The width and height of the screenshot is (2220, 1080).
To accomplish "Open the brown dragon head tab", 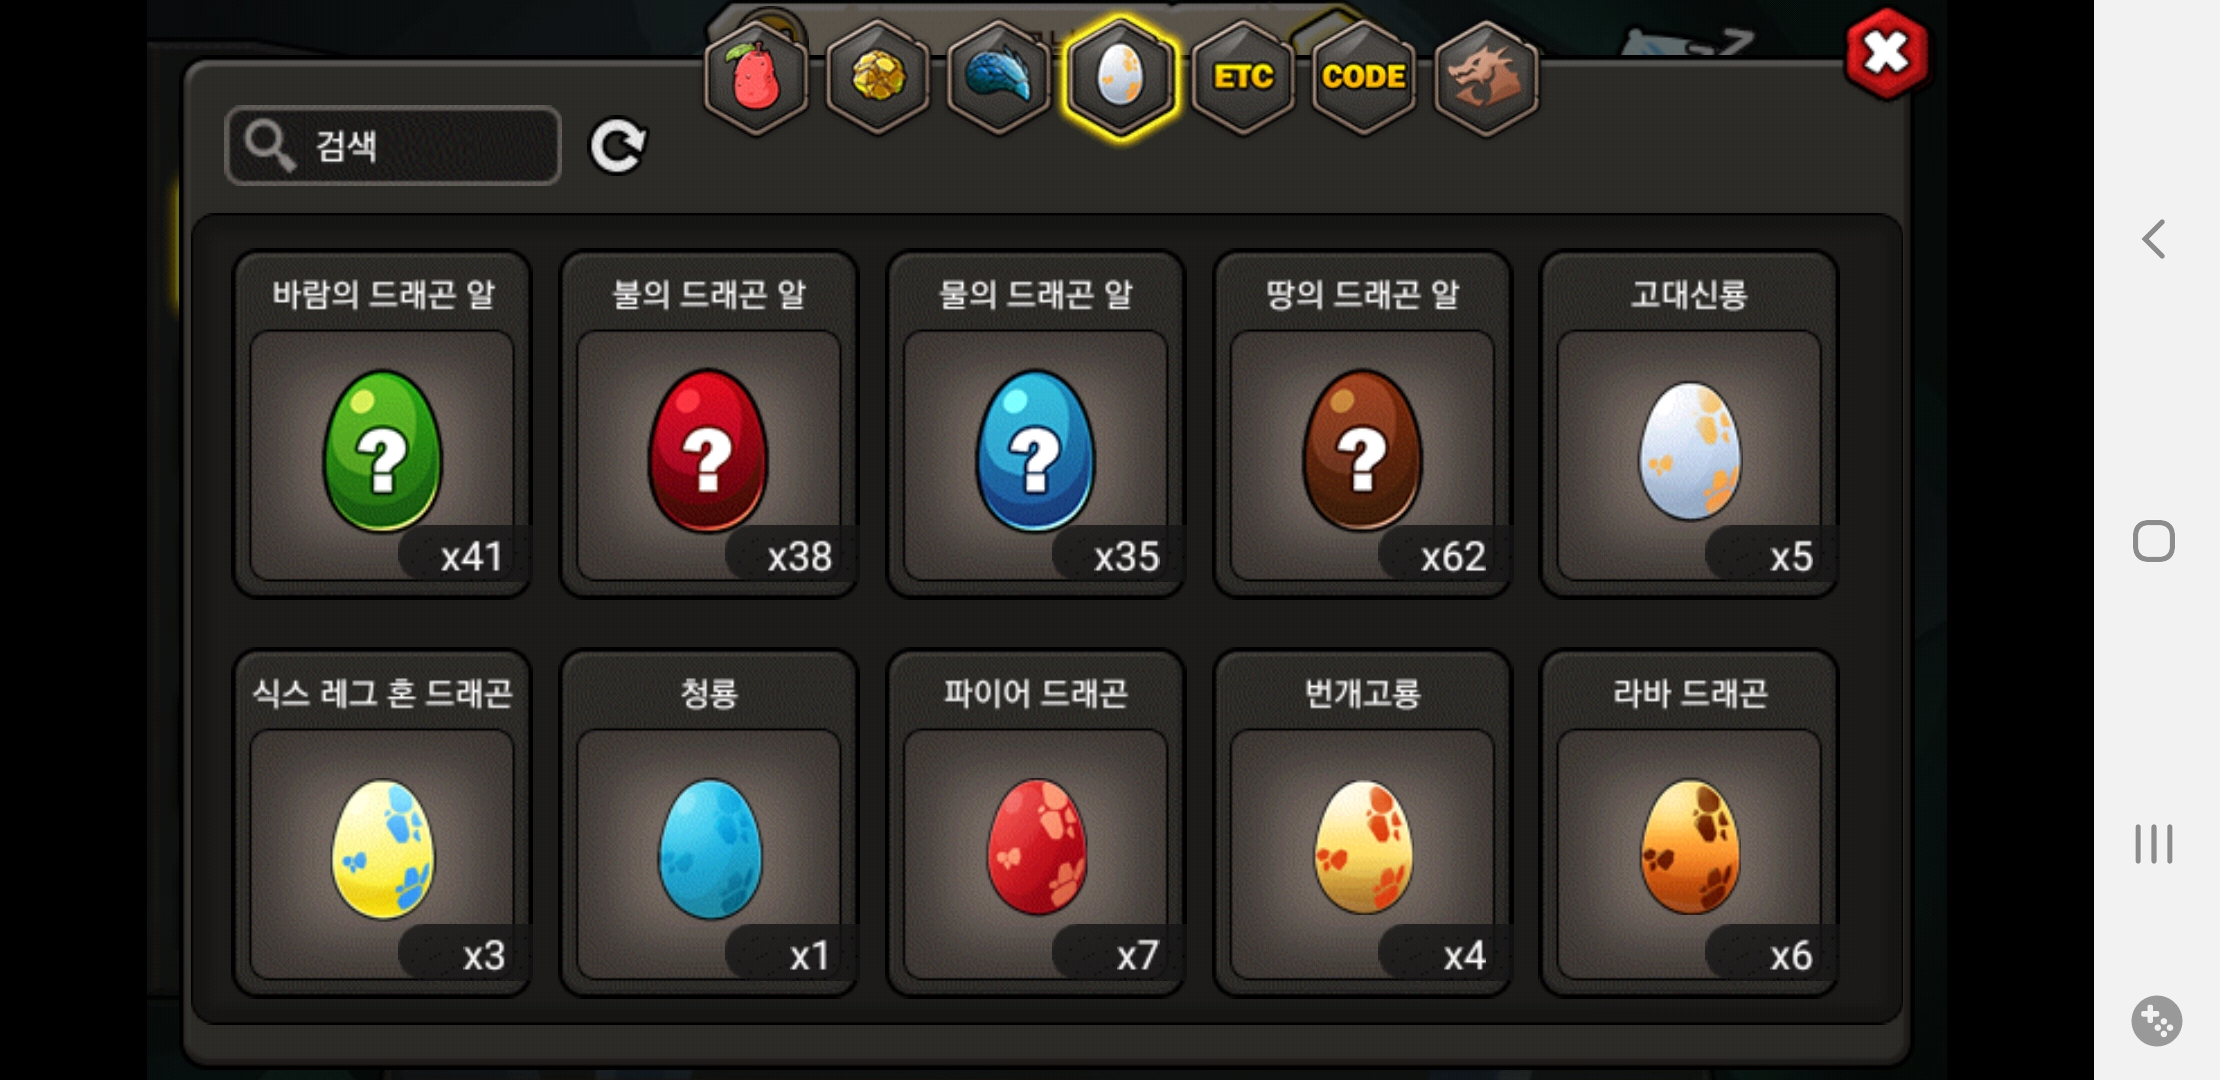I will tap(1486, 78).
